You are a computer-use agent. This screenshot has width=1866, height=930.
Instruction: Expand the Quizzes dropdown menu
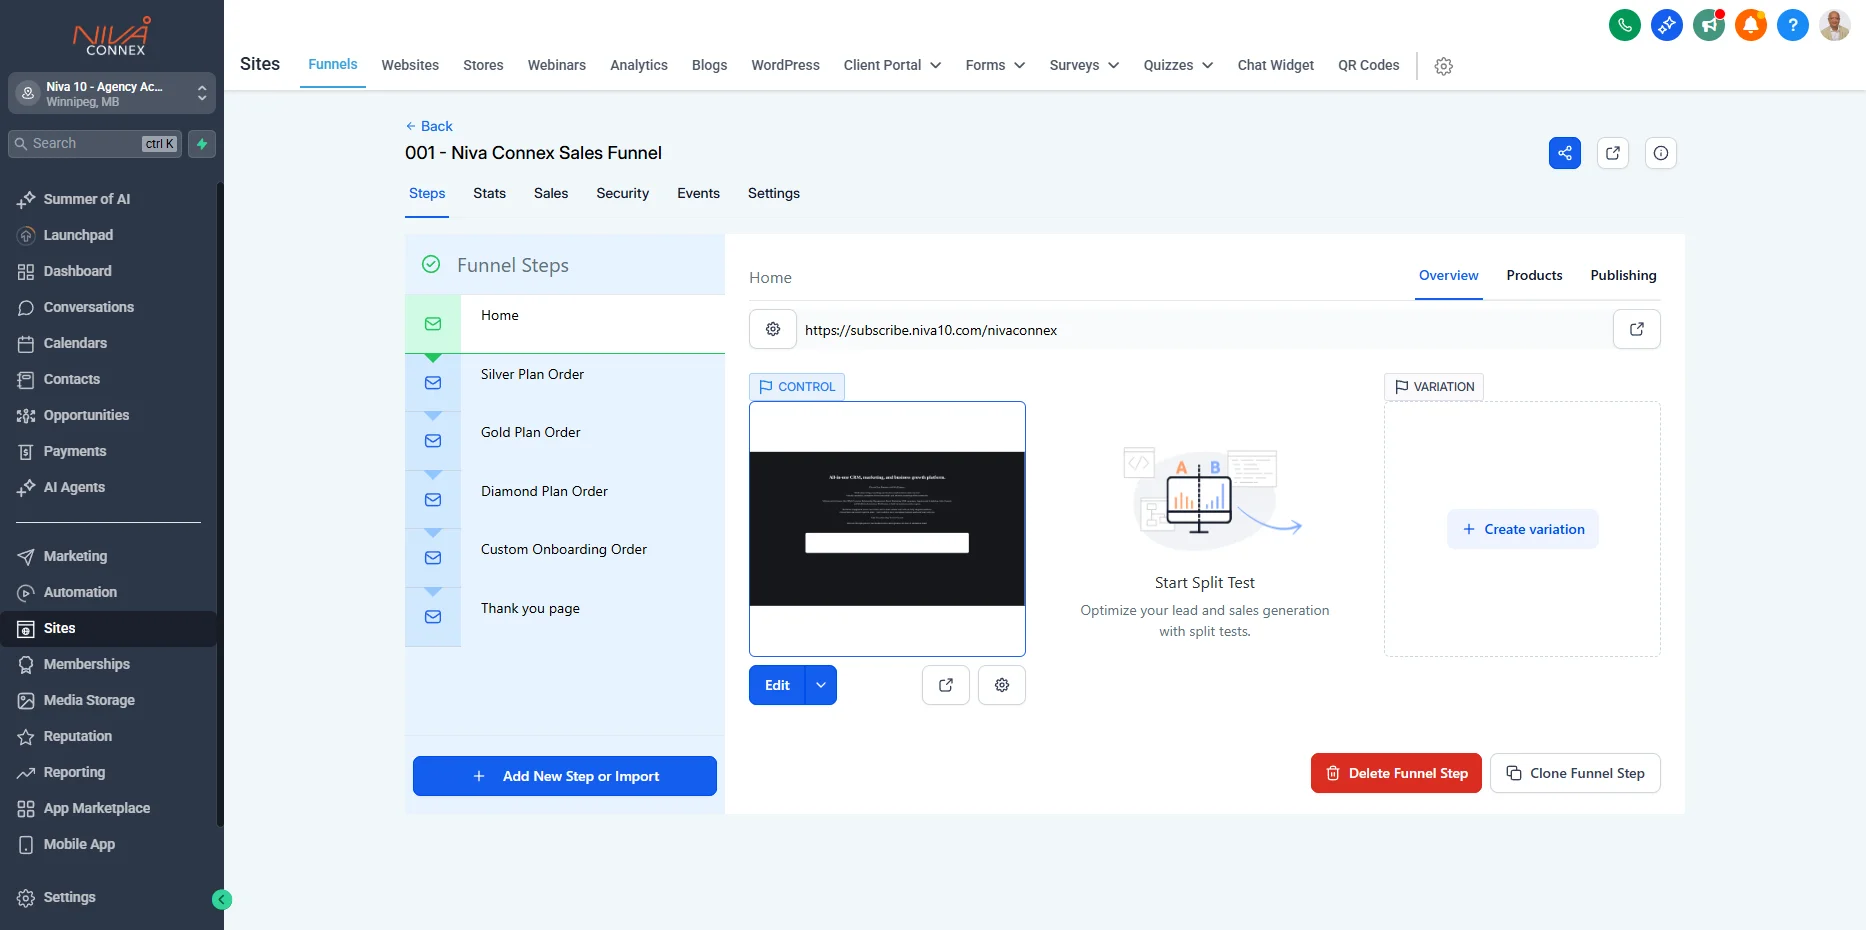[1178, 65]
